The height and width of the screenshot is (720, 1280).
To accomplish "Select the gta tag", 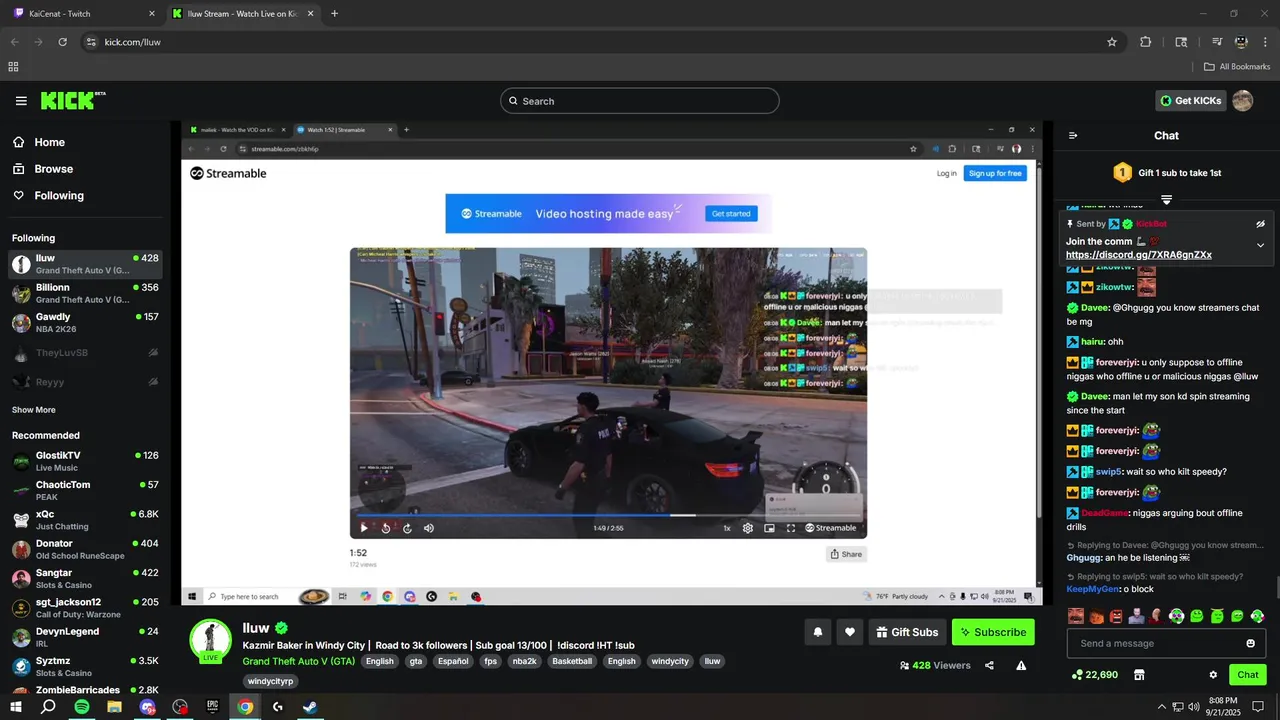I will [x=415, y=661].
